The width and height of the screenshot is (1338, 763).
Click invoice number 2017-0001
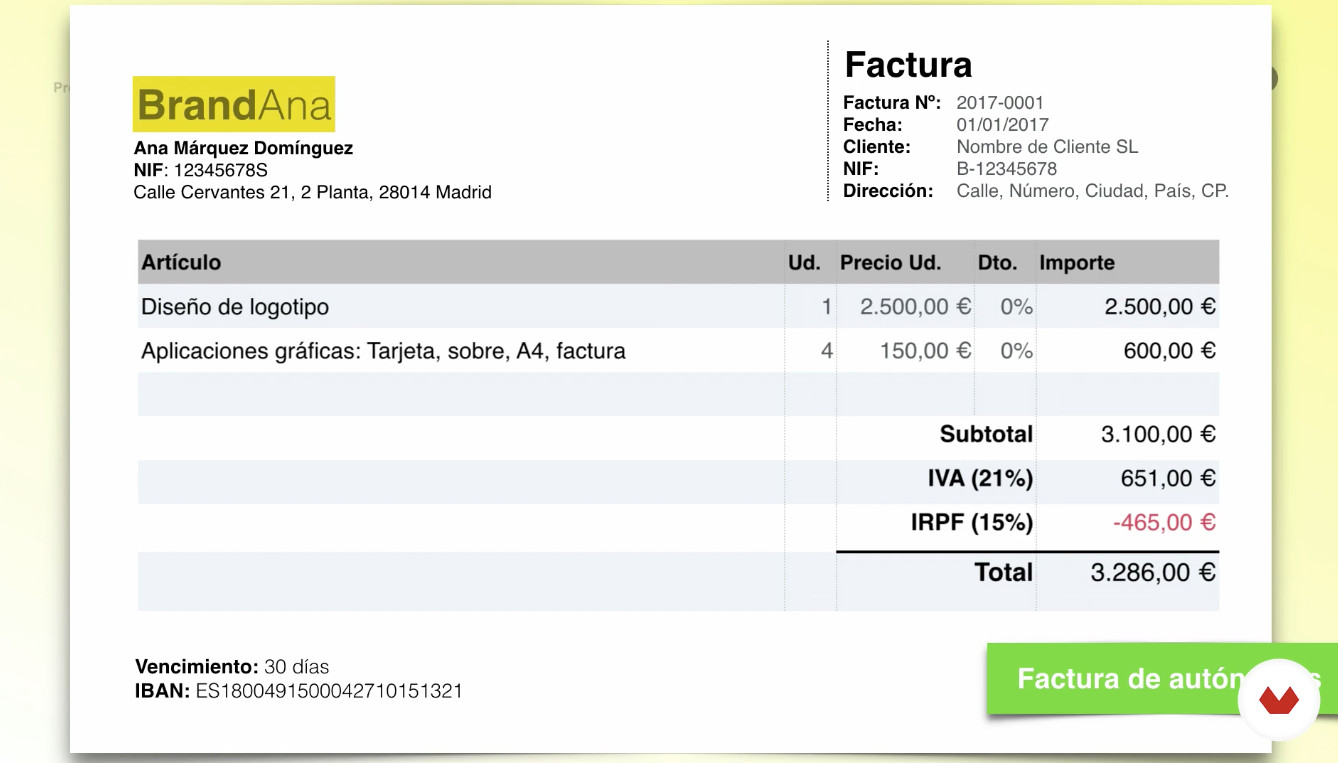click(x=1000, y=103)
